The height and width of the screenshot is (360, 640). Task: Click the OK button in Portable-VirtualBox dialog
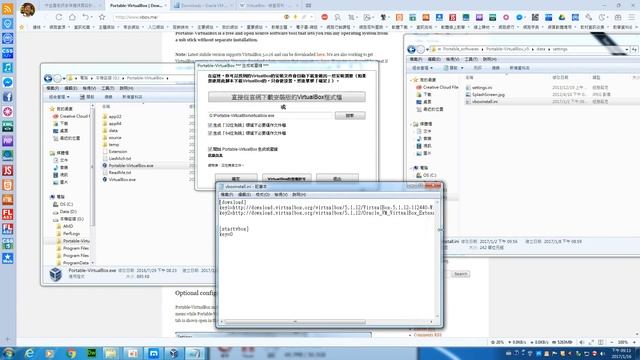pos(236,178)
